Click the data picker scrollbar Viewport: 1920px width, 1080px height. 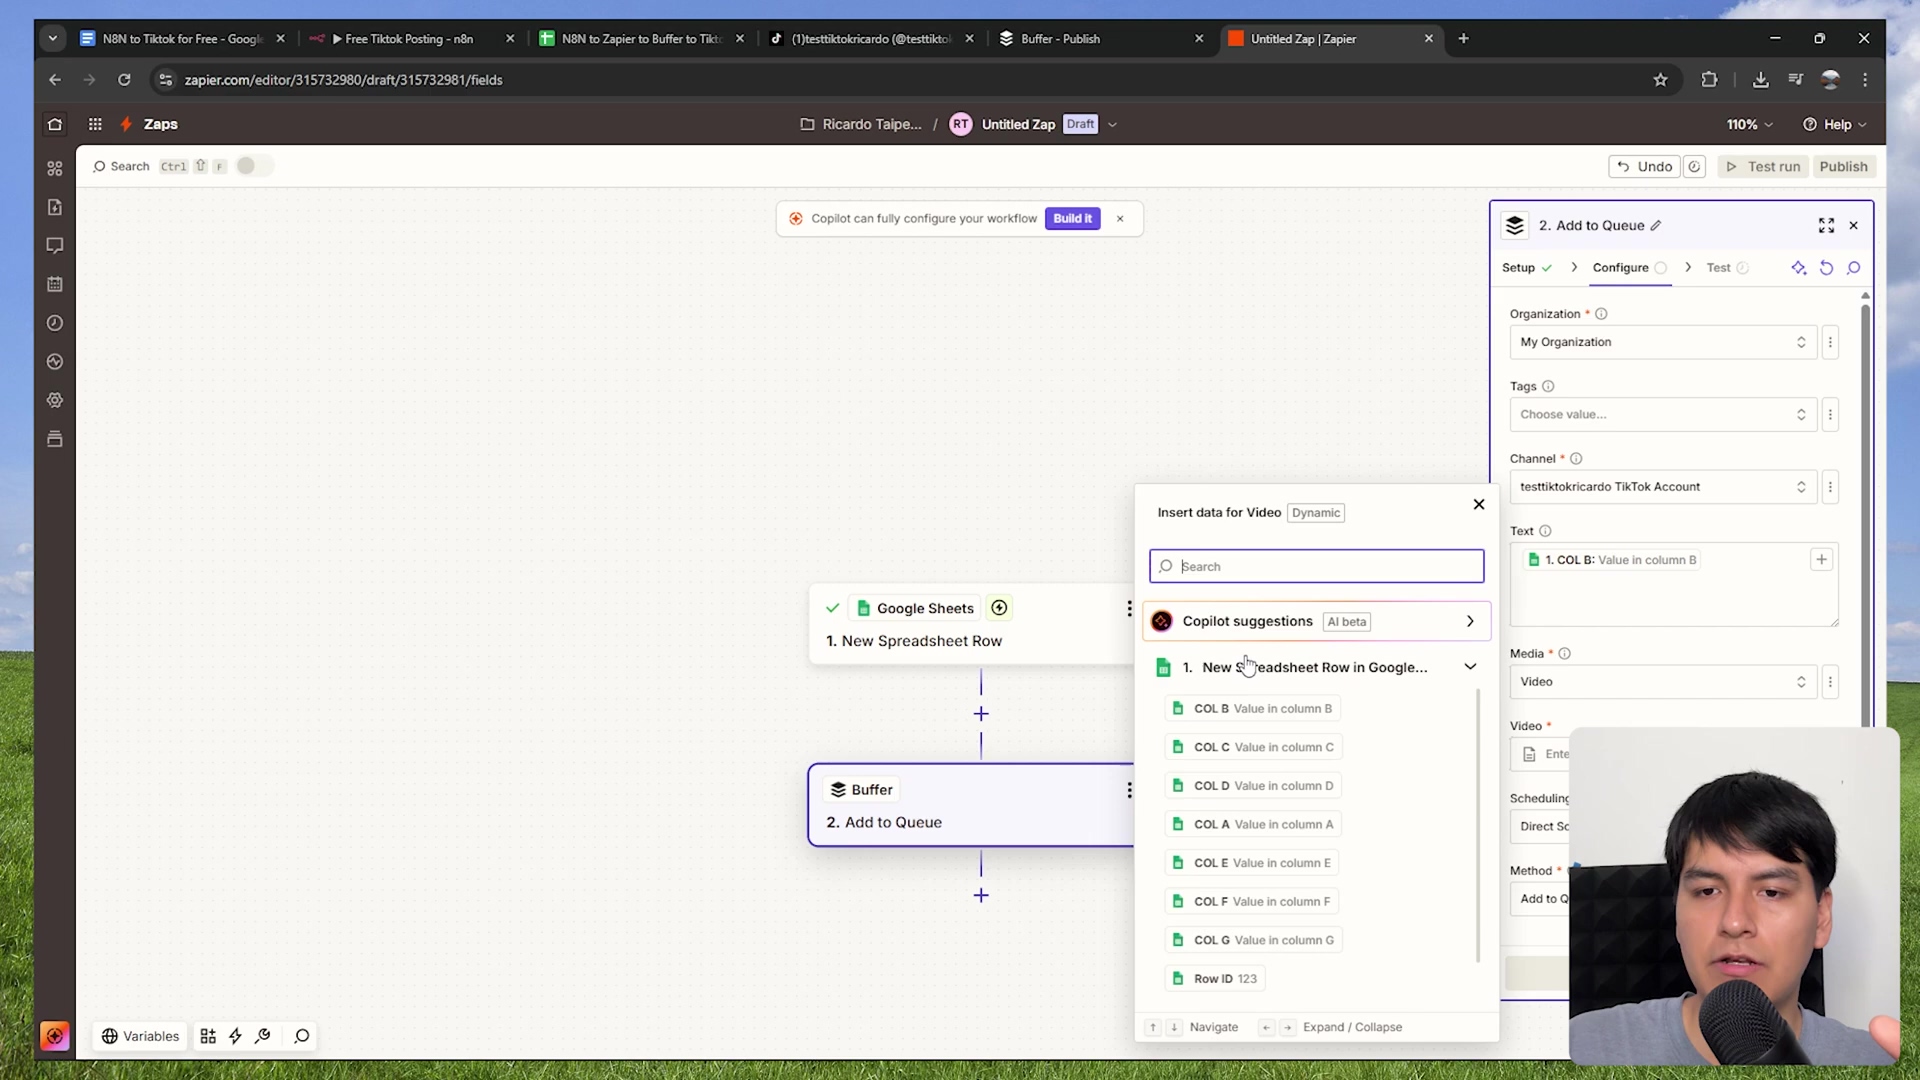pos(1478,825)
